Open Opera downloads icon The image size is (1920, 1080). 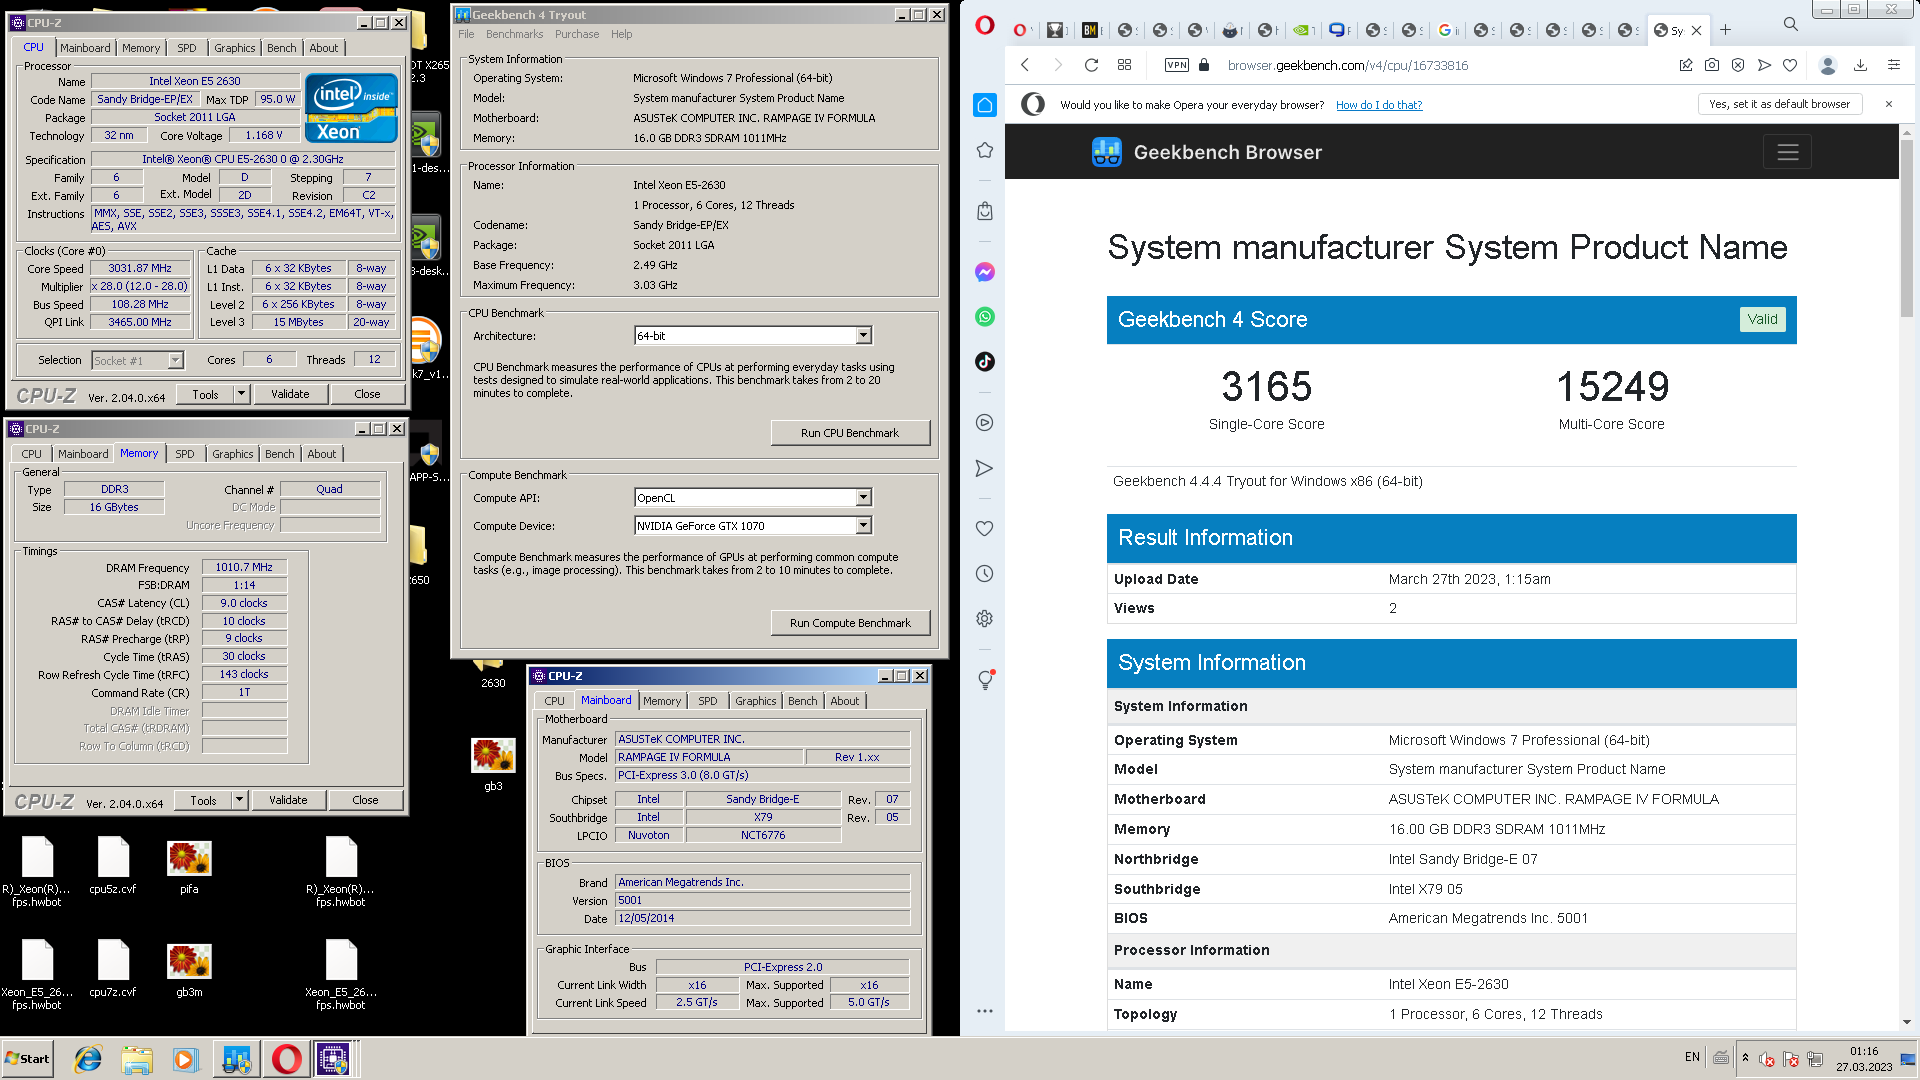(1860, 65)
